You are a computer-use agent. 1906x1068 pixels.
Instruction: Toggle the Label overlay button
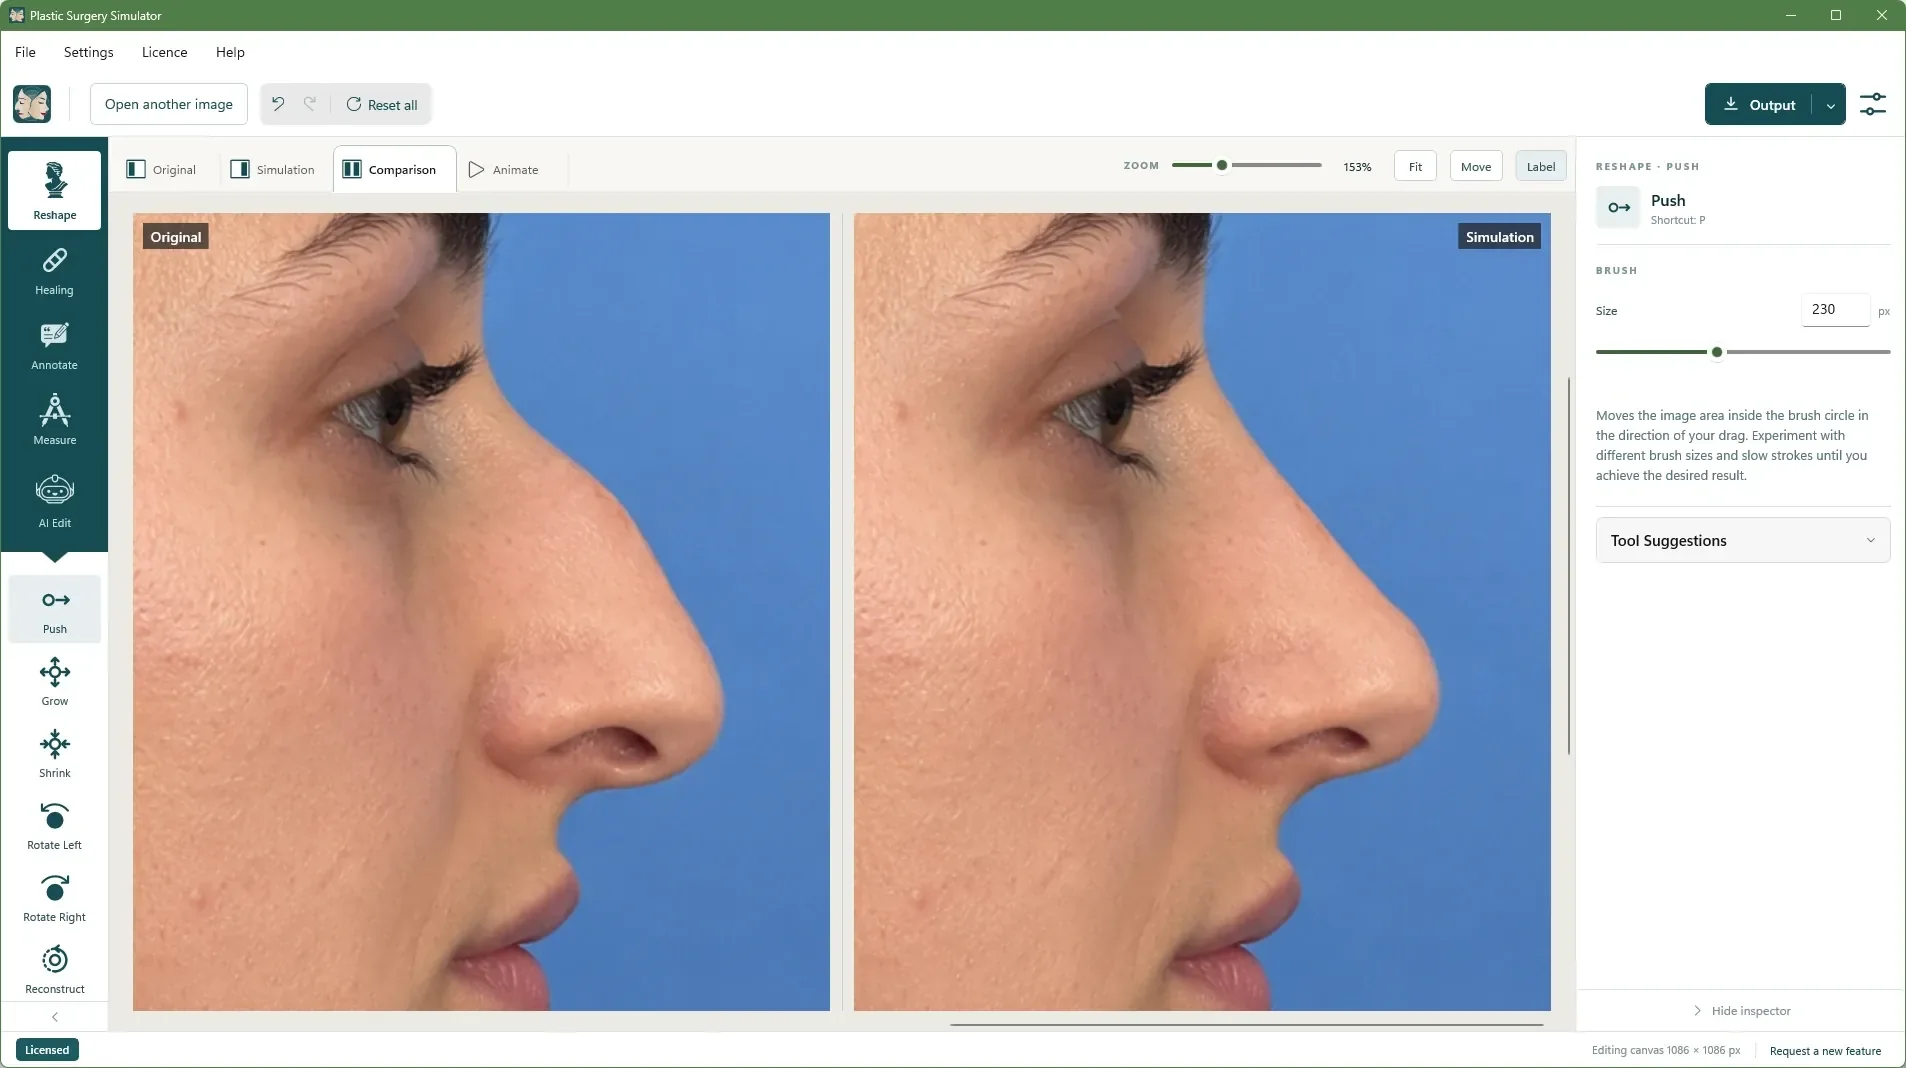point(1540,167)
